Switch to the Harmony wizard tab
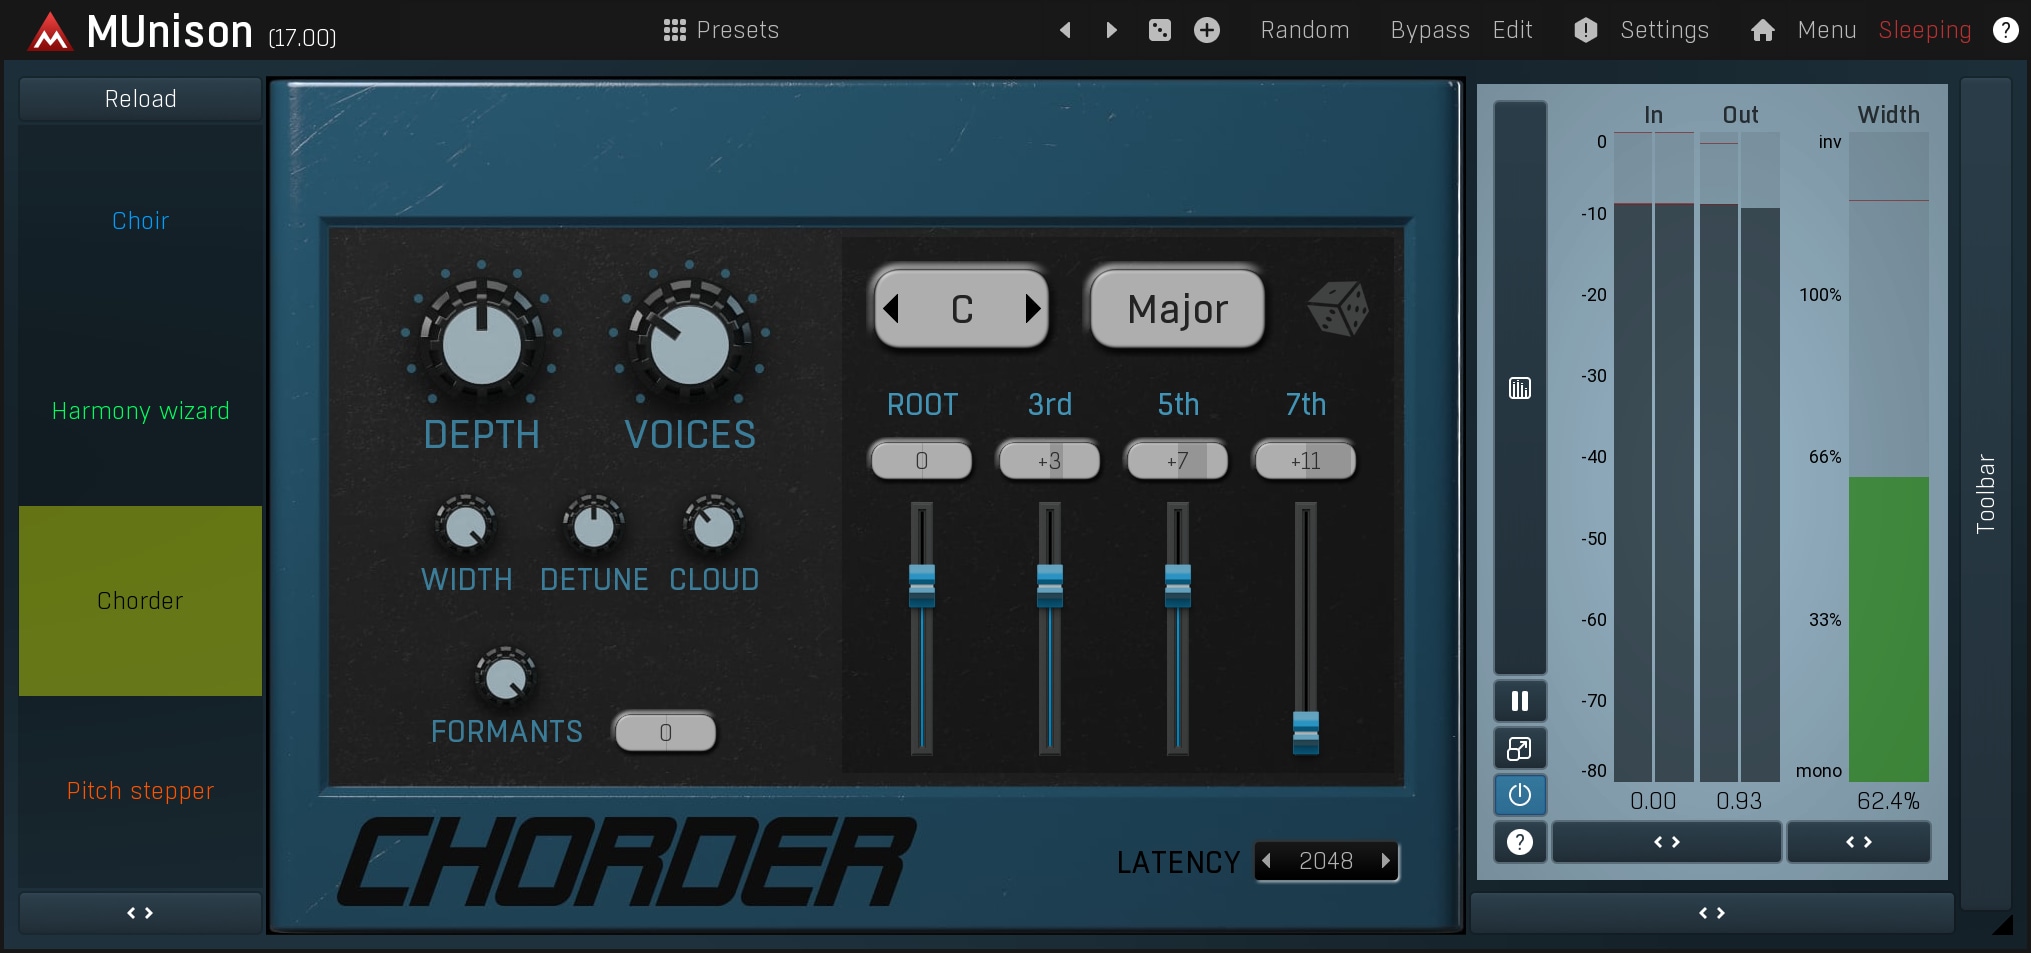 coord(140,411)
